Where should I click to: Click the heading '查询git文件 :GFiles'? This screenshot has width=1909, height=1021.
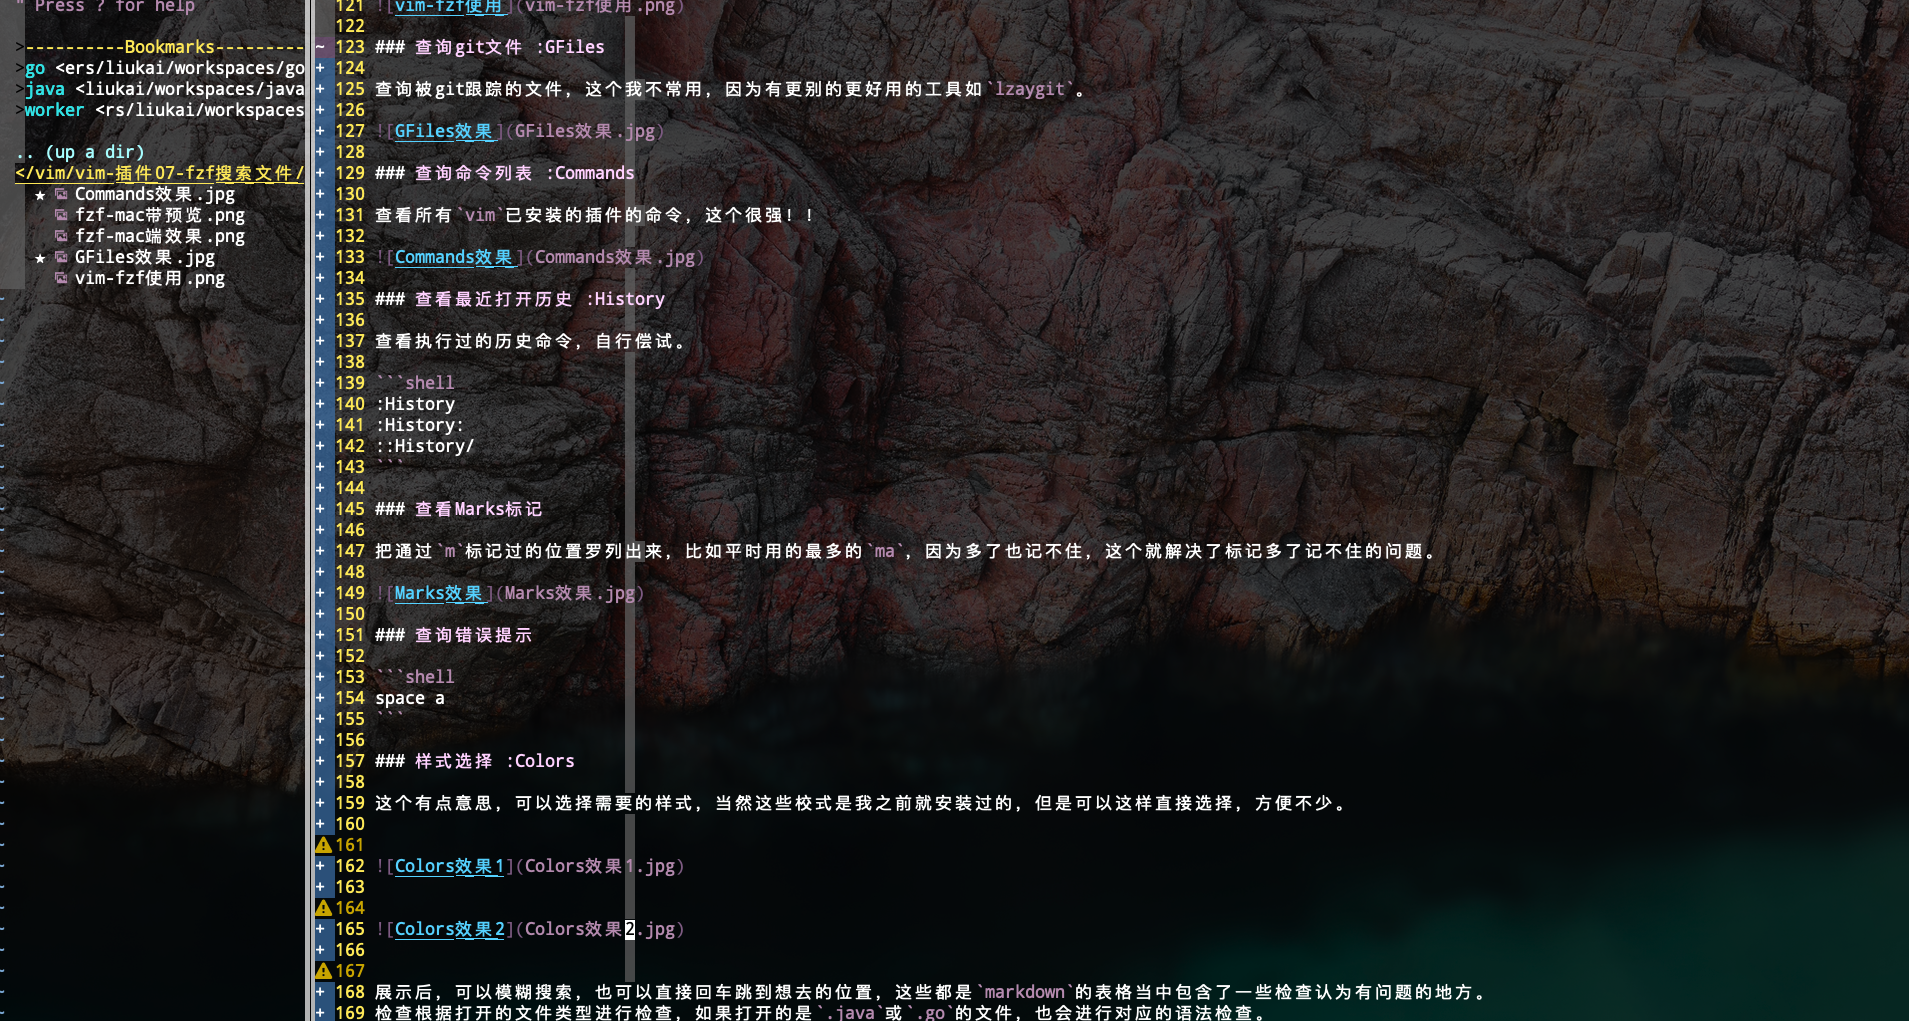coord(509,47)
